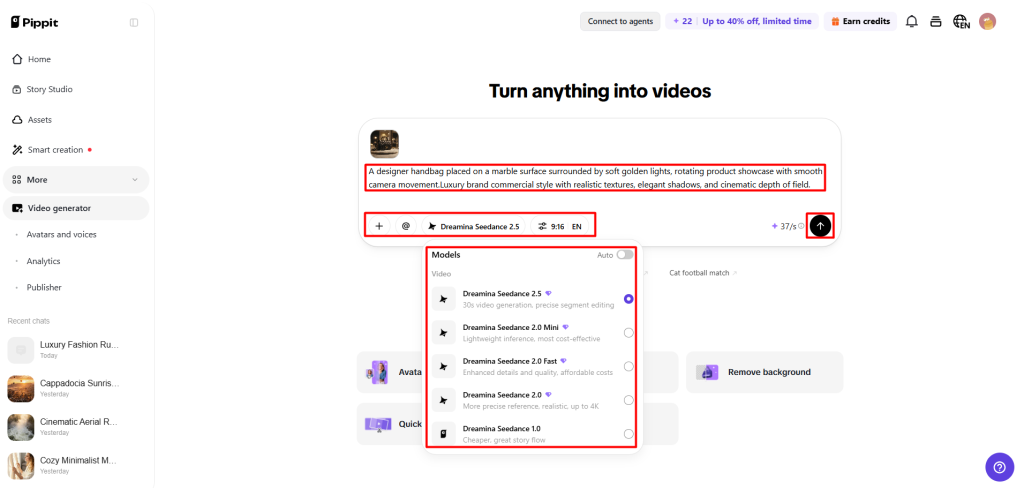This screenshot has width=1024, height=488.
Task: Open notifications bell
Action: click(912, 22)
